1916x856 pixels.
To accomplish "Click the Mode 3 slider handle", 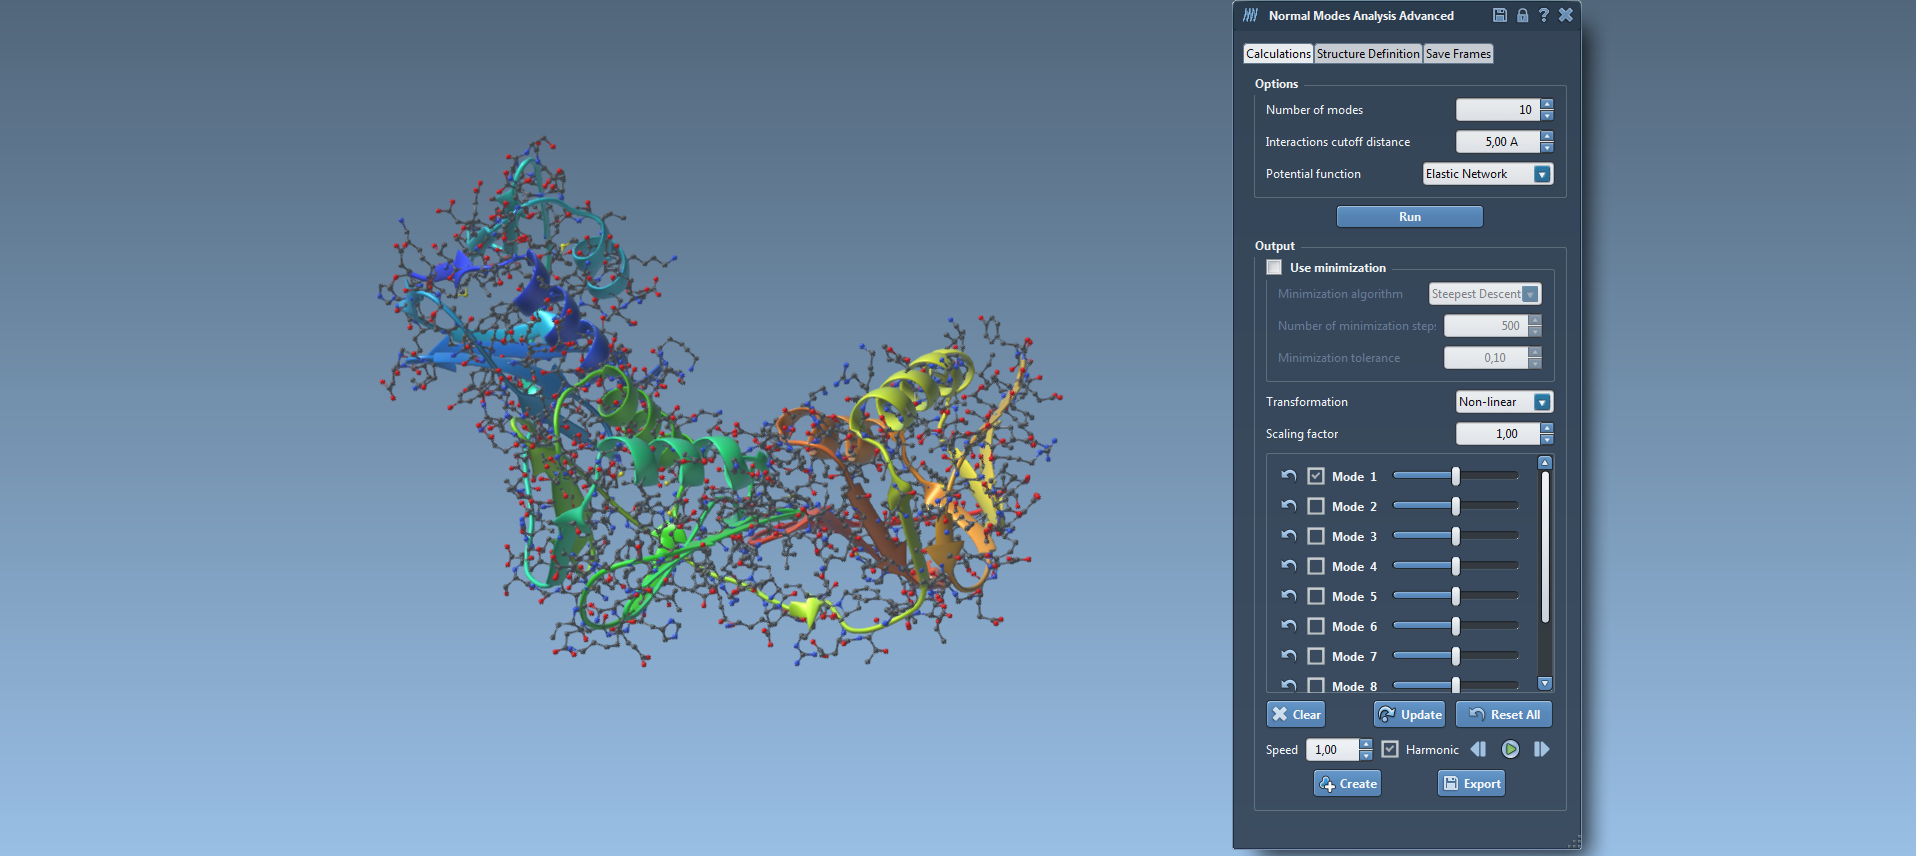I will click(1456, 536).
